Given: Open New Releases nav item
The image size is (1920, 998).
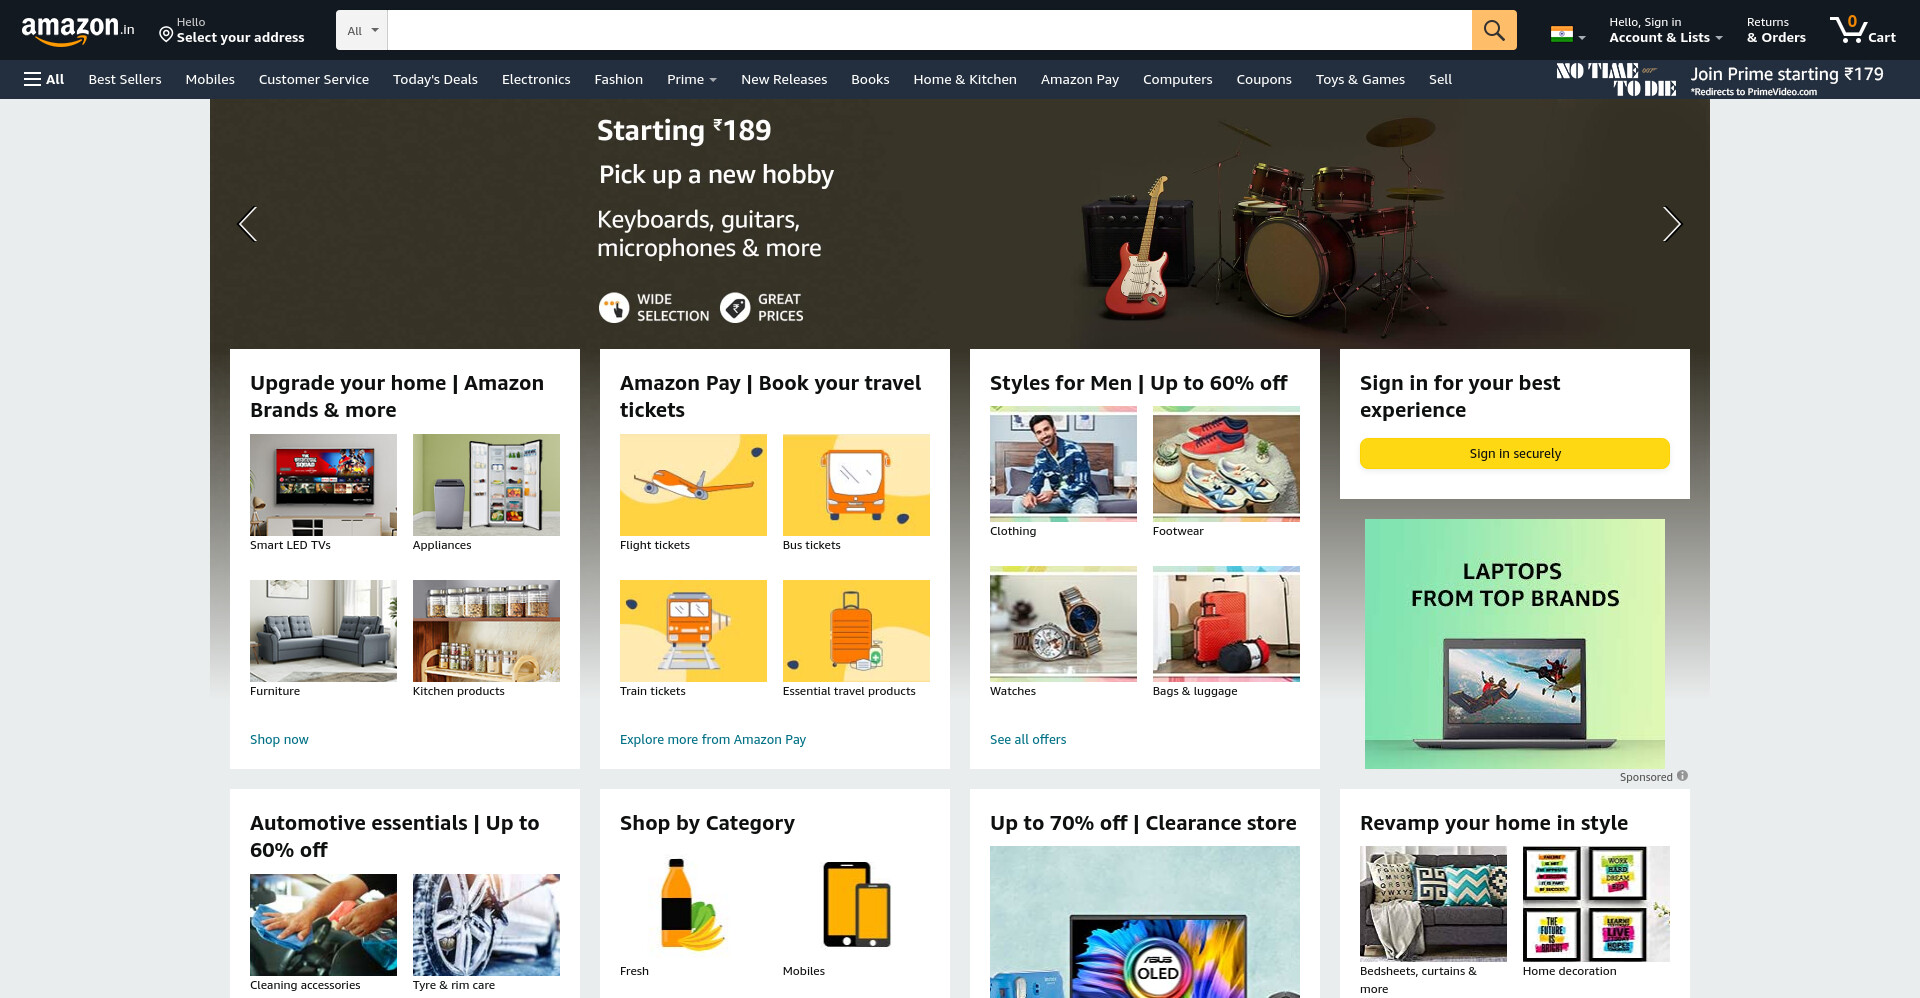Looking at the screenshot, I should tap(784, 79).
